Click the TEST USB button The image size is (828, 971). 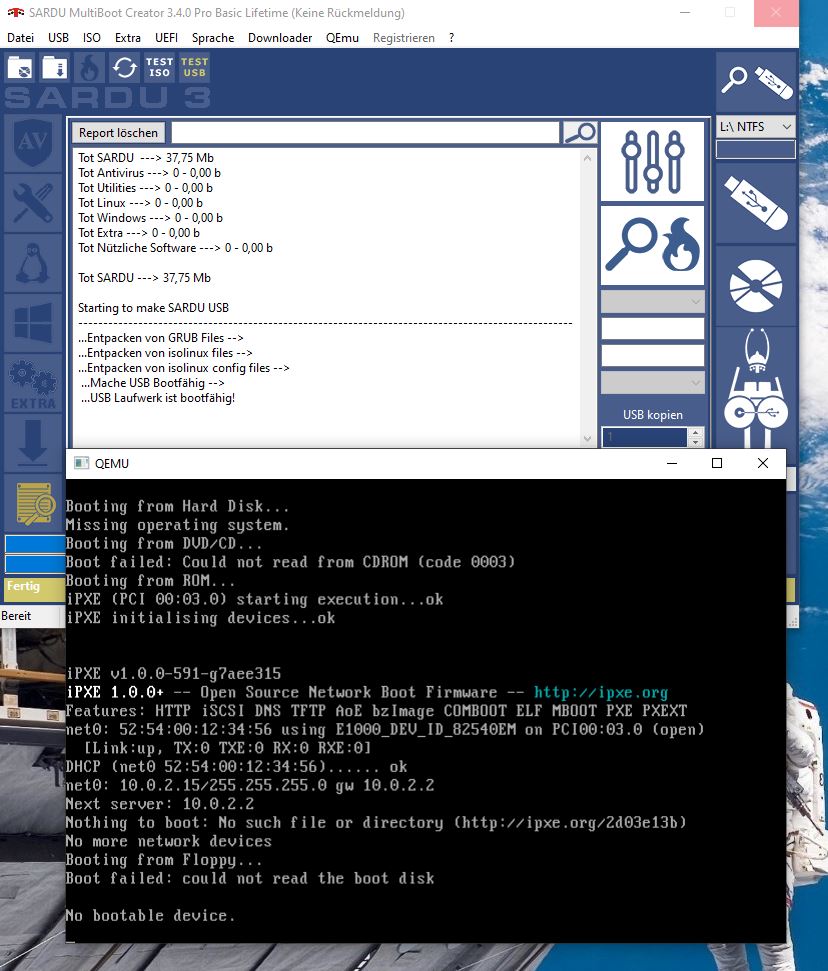[194, 67]
